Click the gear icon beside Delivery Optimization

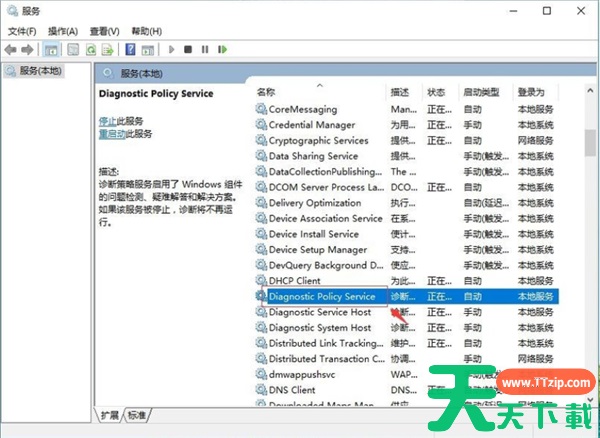(261, 203)
